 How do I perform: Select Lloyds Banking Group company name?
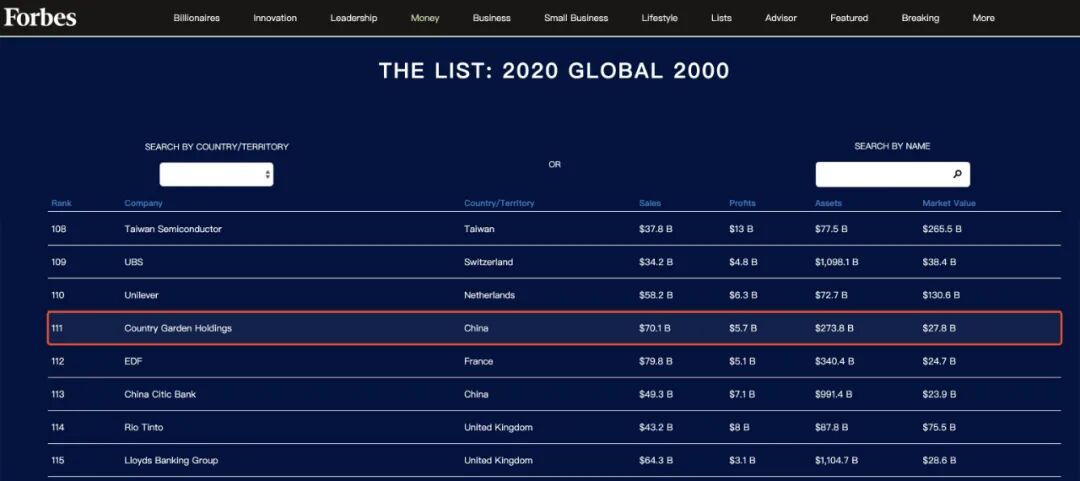pos(171,460)
